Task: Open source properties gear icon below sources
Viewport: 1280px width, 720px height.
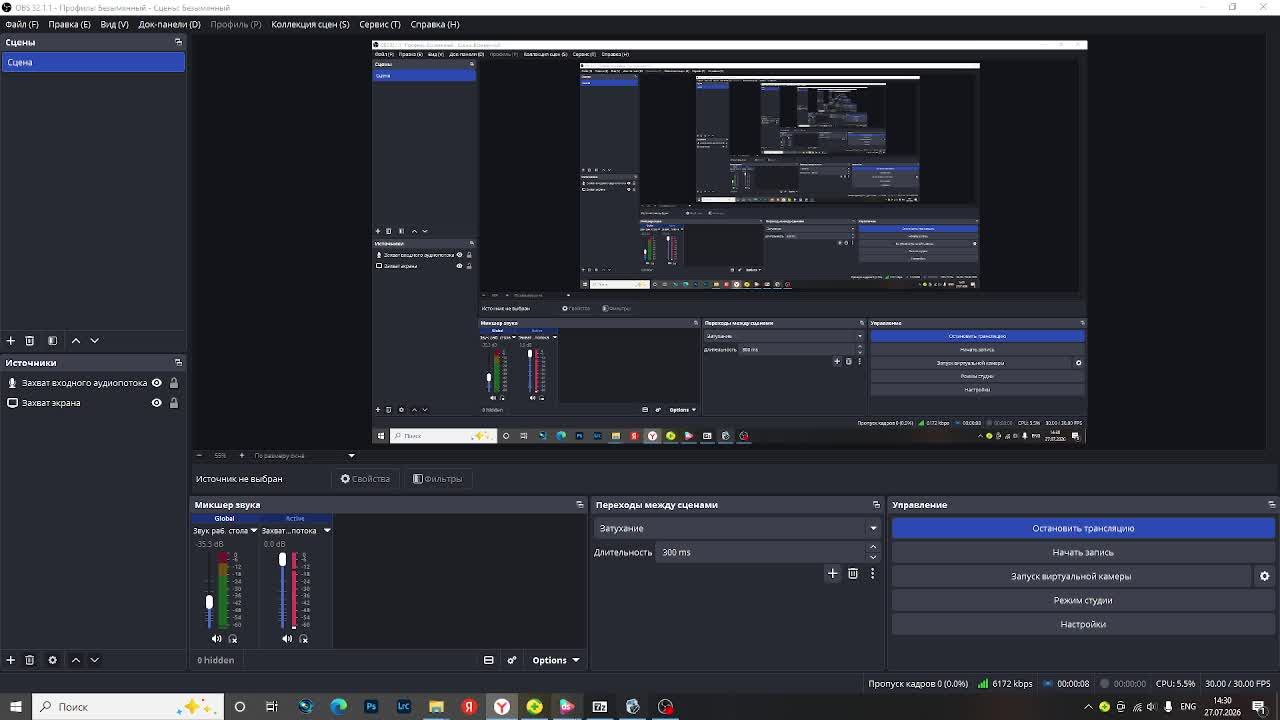Action: 52,660
